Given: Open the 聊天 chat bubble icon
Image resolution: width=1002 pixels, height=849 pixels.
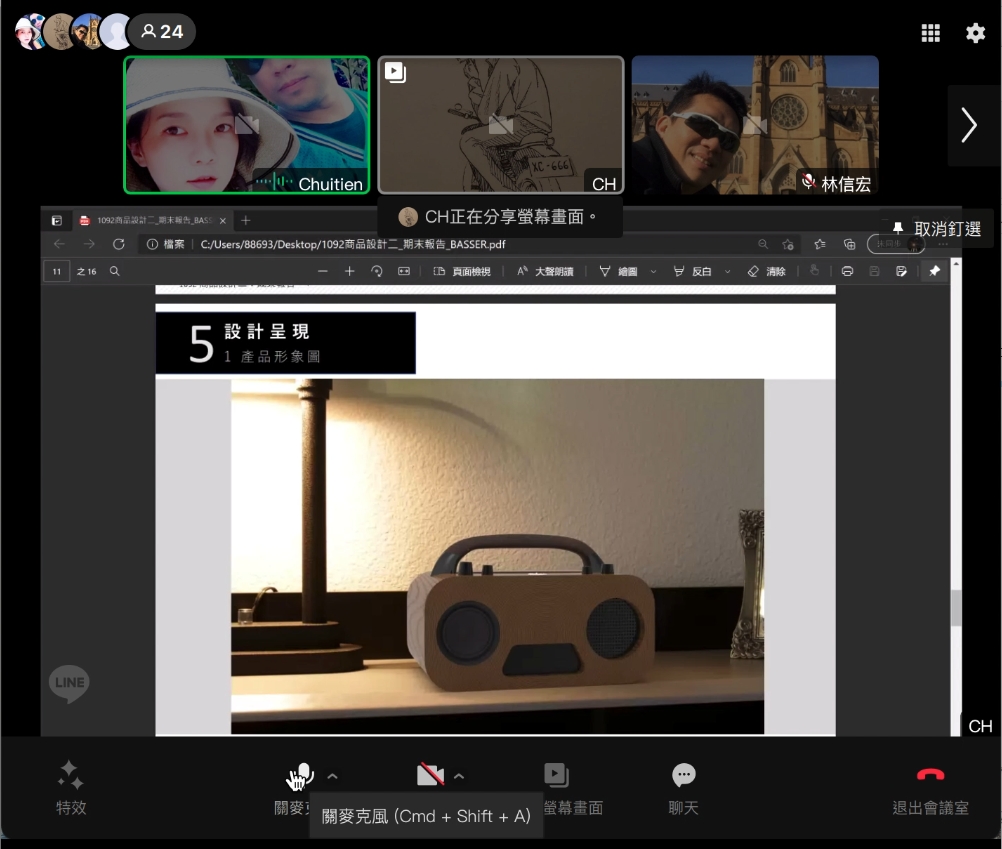Looking at the screenshot, I should point(683,775).
